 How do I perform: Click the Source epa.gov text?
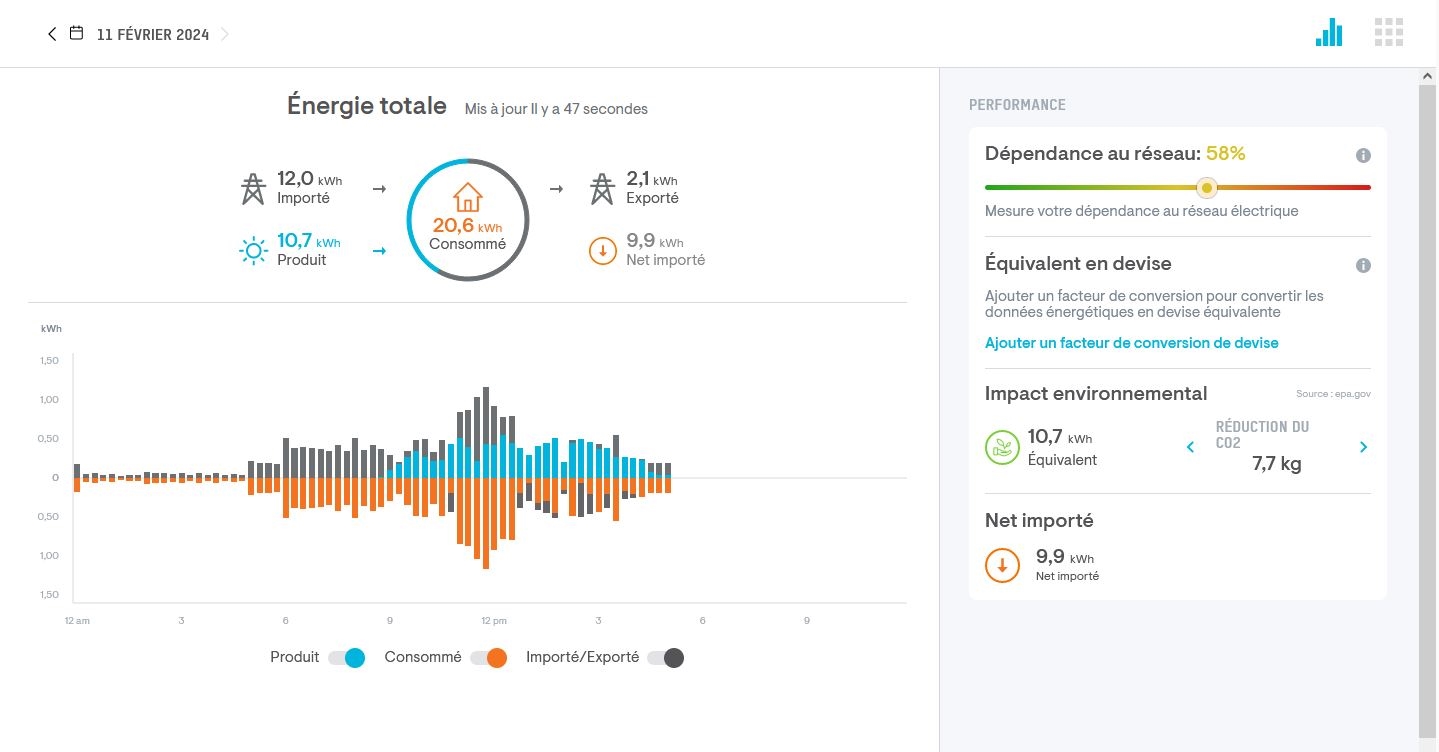coord(1333,394)
